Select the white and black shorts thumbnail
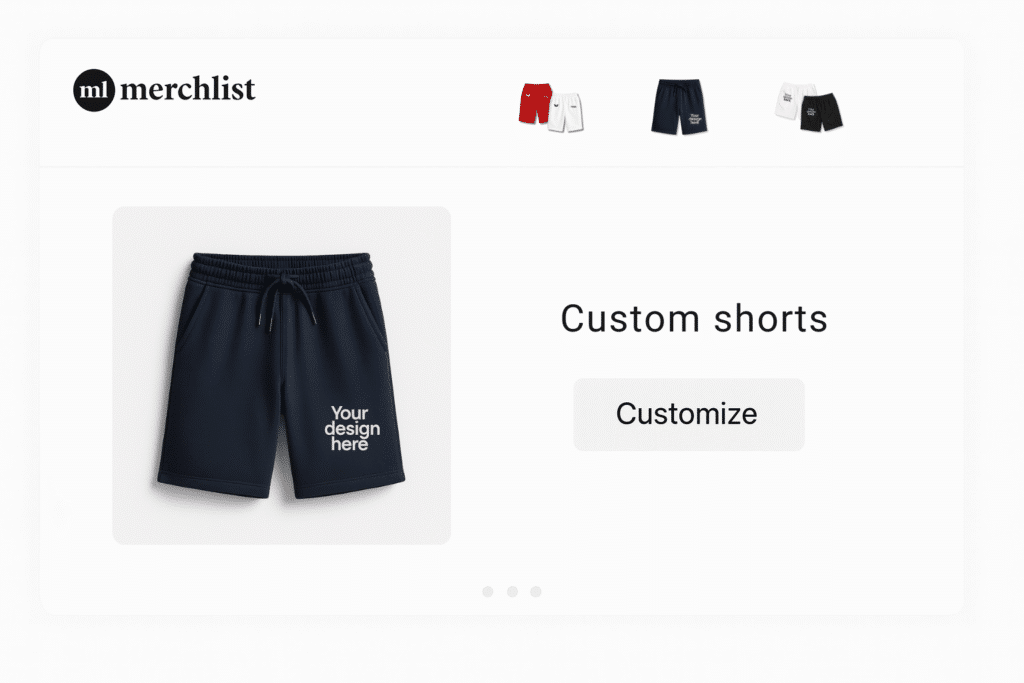The width and height of the screenshot is (1024, 683). (x=808, y=107)
